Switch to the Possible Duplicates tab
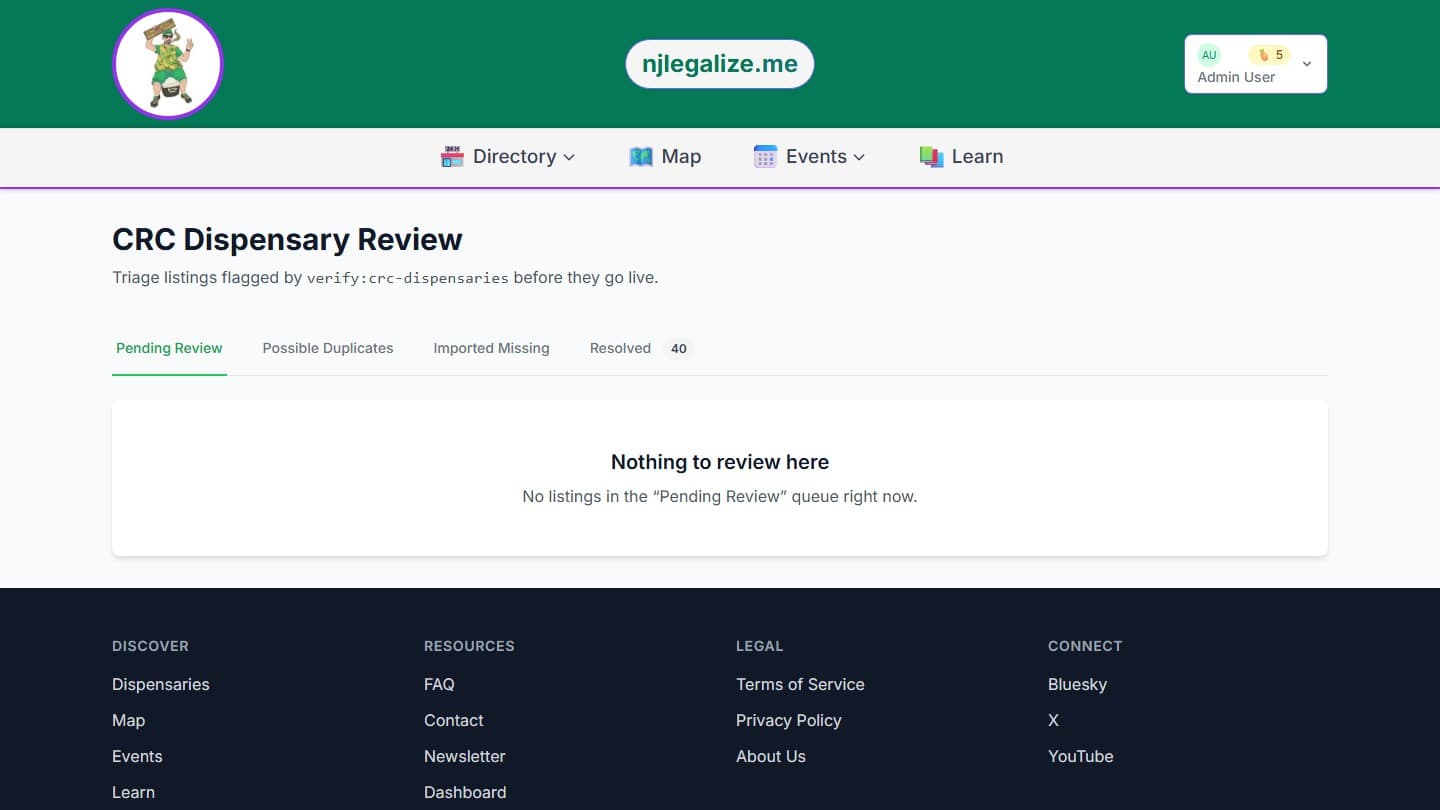This screenshot has width=1440, height=810. [328, 348]
